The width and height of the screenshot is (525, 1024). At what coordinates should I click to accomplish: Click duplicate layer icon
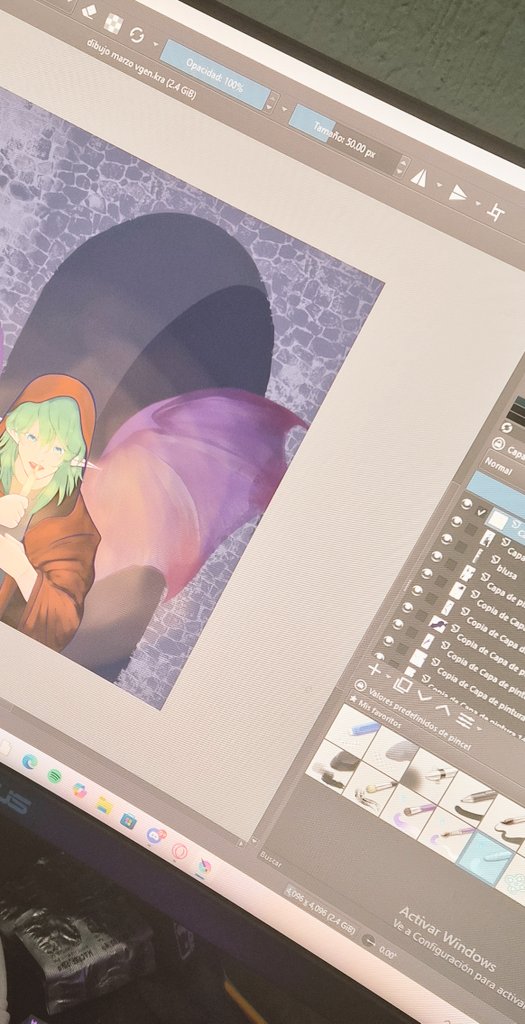click(x=403, y=684)
